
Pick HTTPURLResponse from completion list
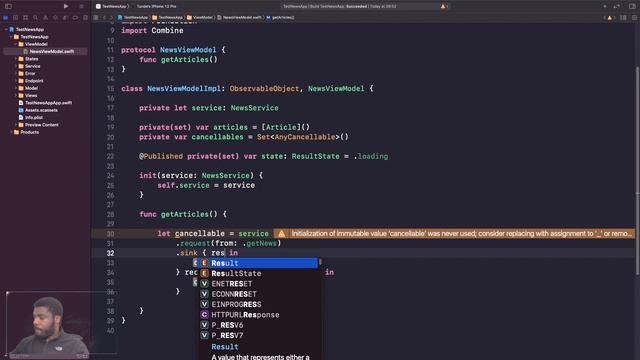[x=259, y=315]
